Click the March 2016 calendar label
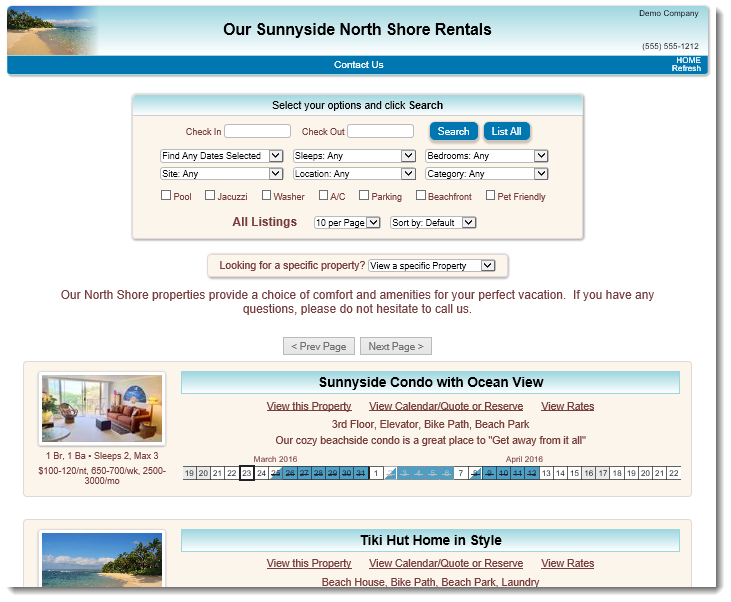The height and width of the screenshot is (602, 731). coord(275,459)
